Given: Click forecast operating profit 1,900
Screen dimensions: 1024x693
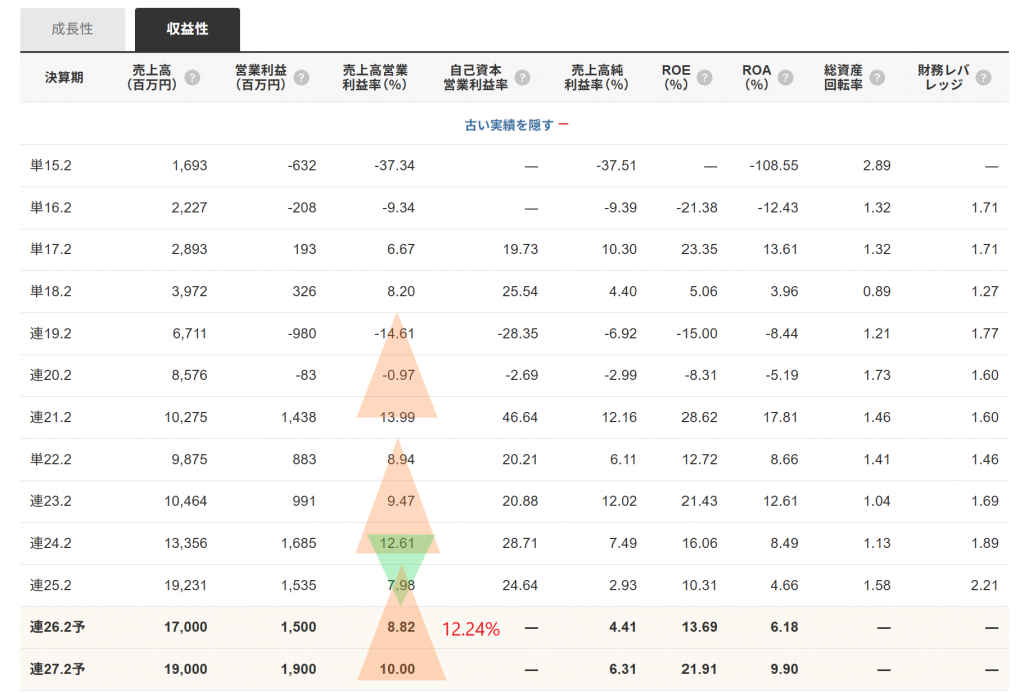Looking at the screenshot, I should point(298,669).
